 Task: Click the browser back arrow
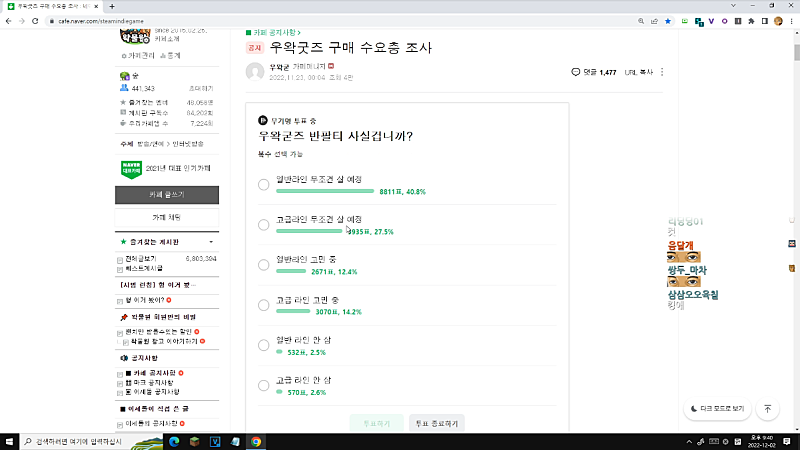8,21
